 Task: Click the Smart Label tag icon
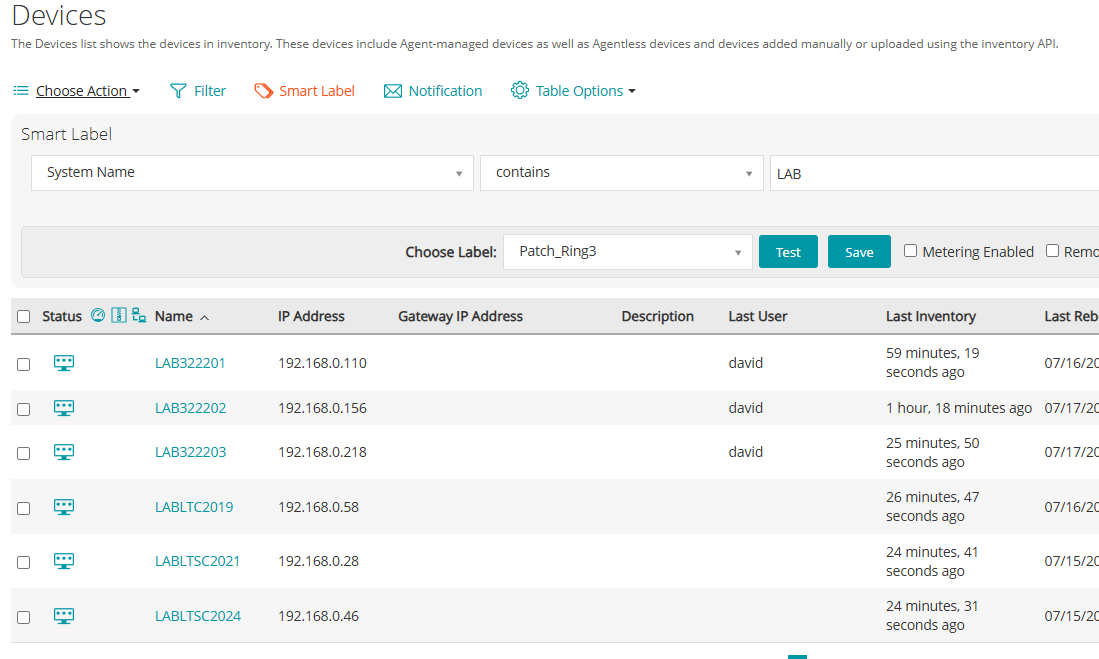click(x=263, y=91)
